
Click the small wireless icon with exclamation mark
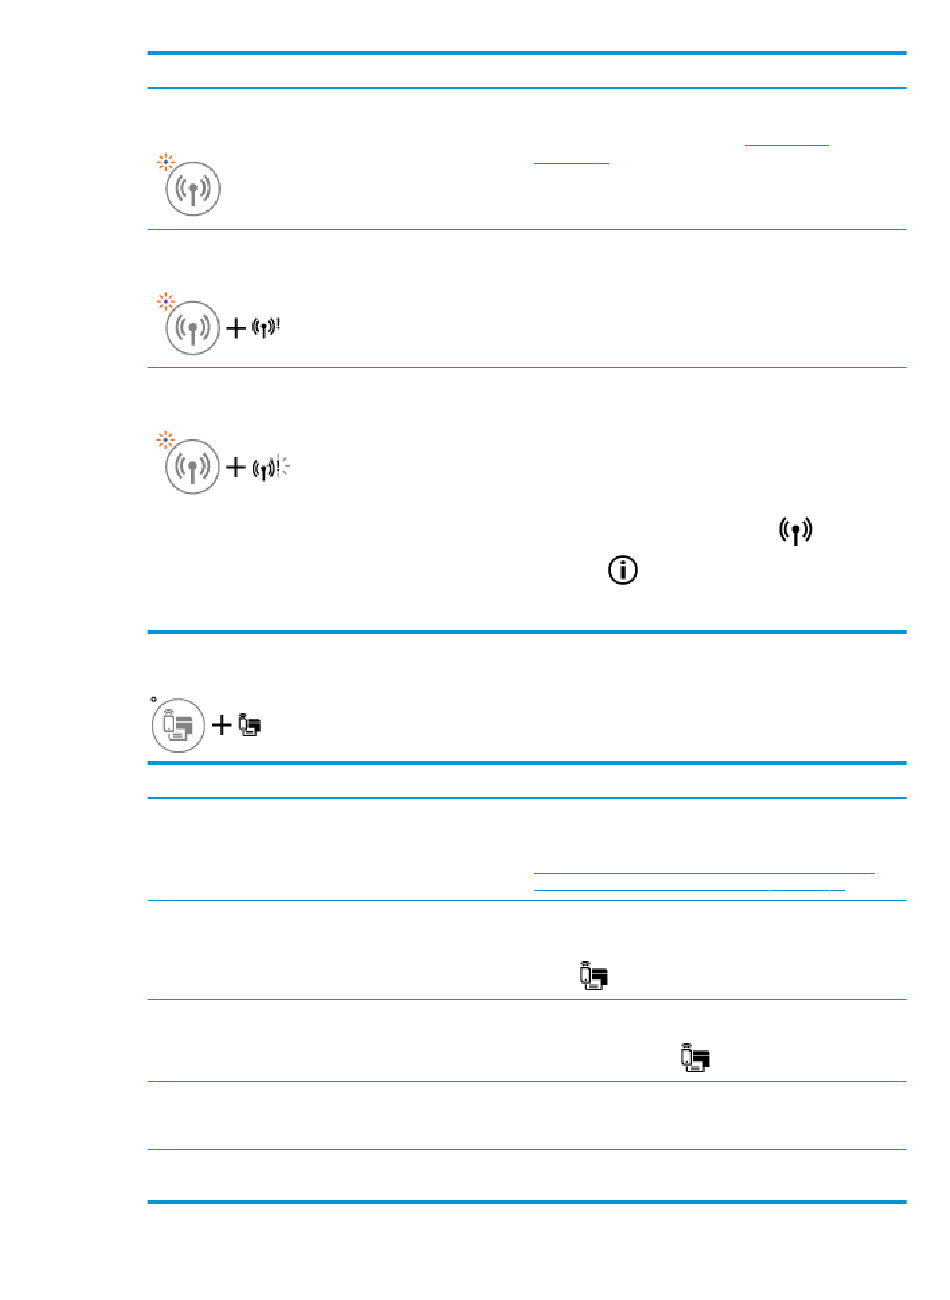coord(266,328)
